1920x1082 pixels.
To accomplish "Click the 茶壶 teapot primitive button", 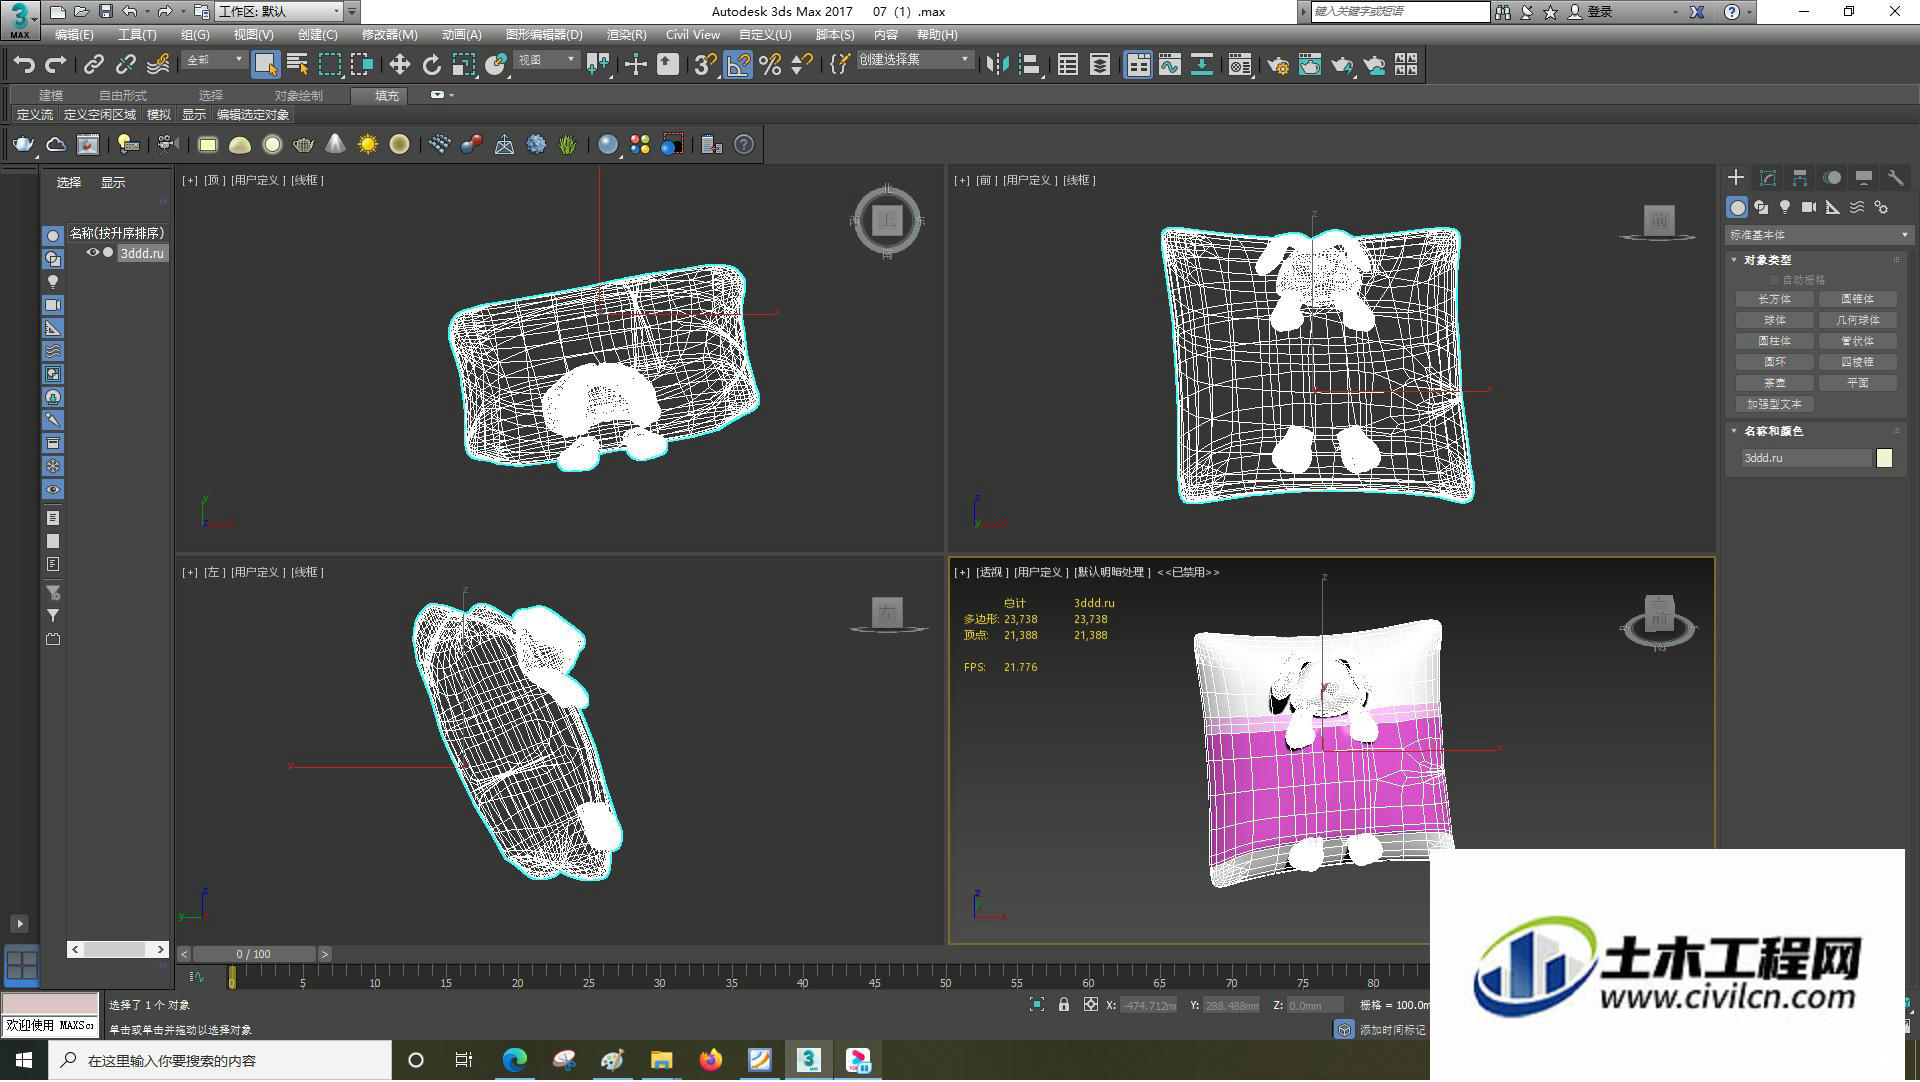I will [1775, 383].
